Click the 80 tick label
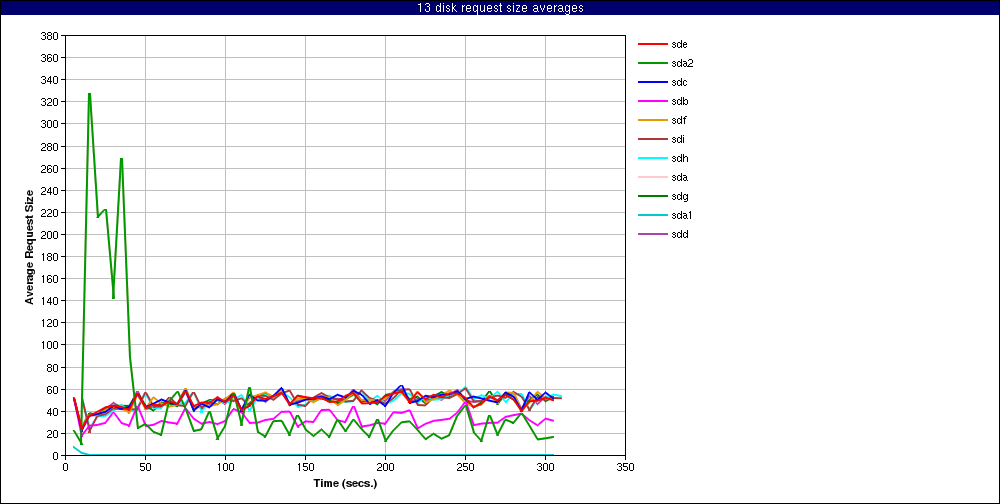 tap(52, 367)
